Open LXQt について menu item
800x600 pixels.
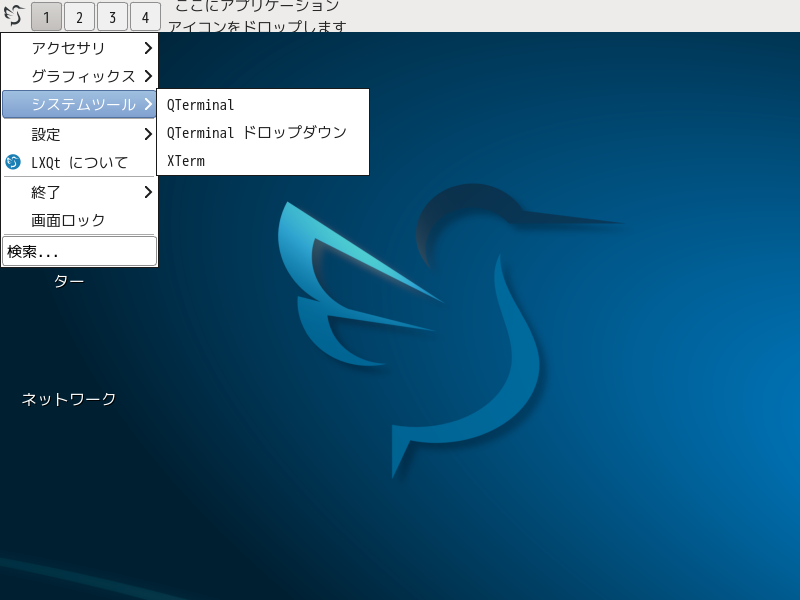tap(79, 163)
